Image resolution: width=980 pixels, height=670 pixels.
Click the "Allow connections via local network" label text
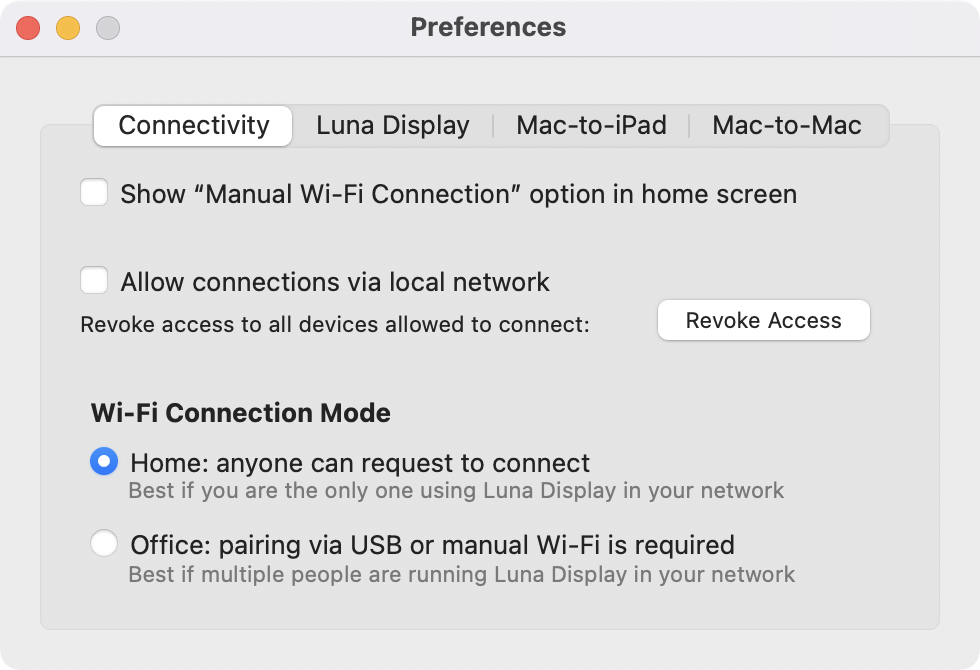coord(335,282)
